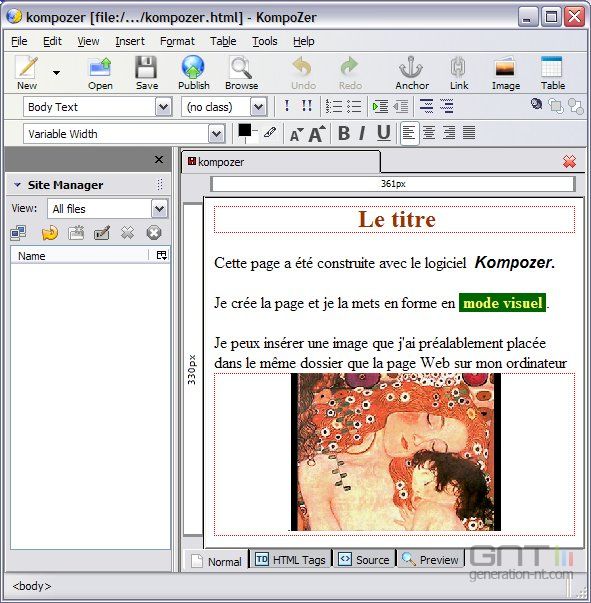This screenshot has height=603, width=591.
Task: Open the Tools menu
Action: click(x=265, y=41)
